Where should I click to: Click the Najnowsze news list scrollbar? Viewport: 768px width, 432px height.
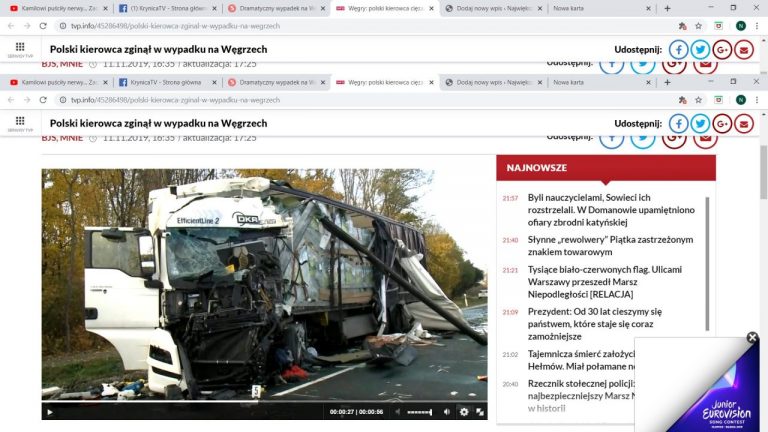pyautogui.click(x=707, y=264)
